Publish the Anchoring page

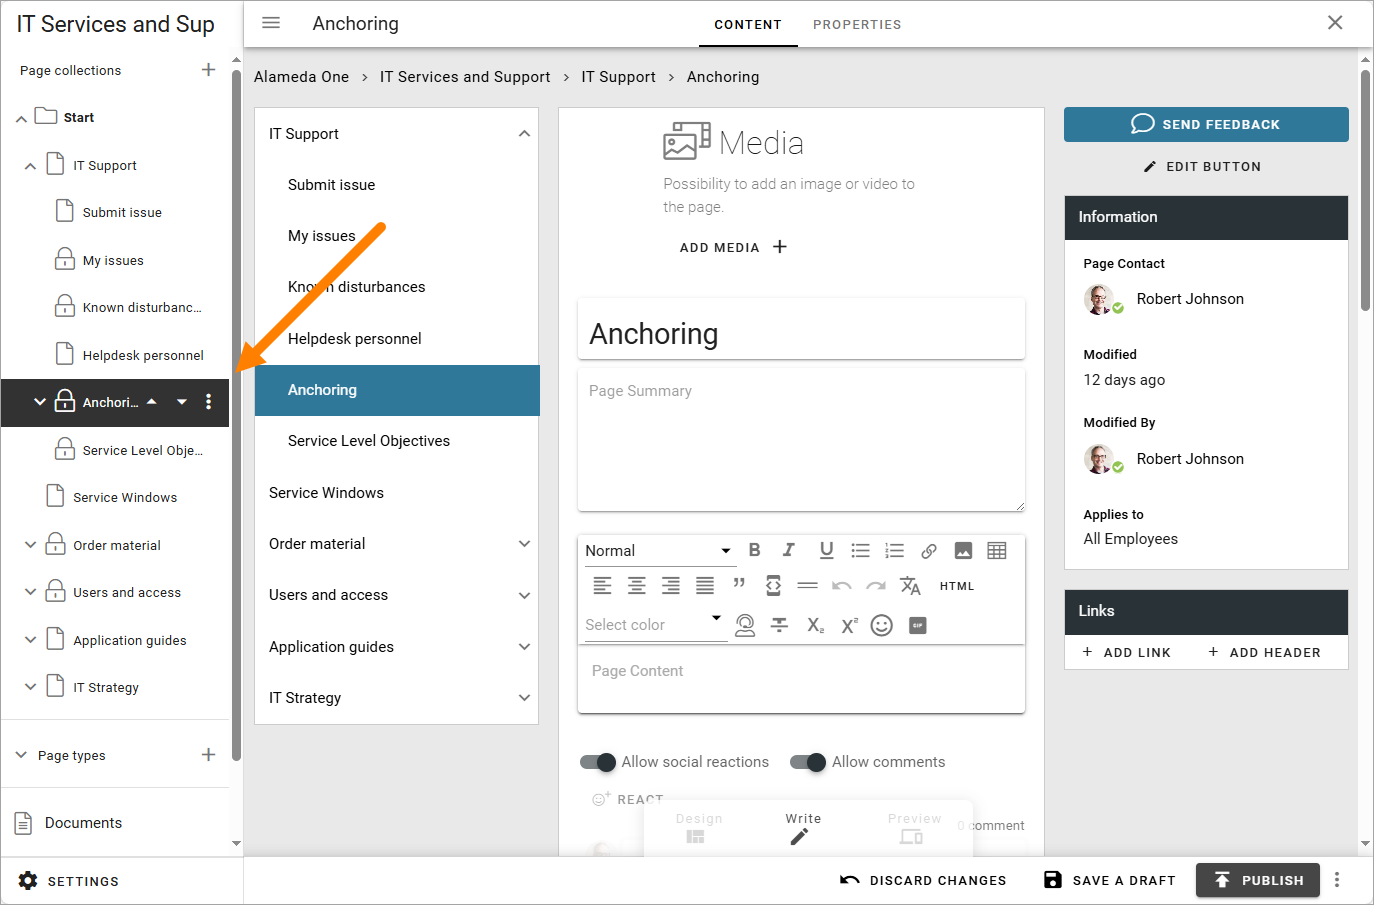pyautogui.click(x=1258, y=880)
